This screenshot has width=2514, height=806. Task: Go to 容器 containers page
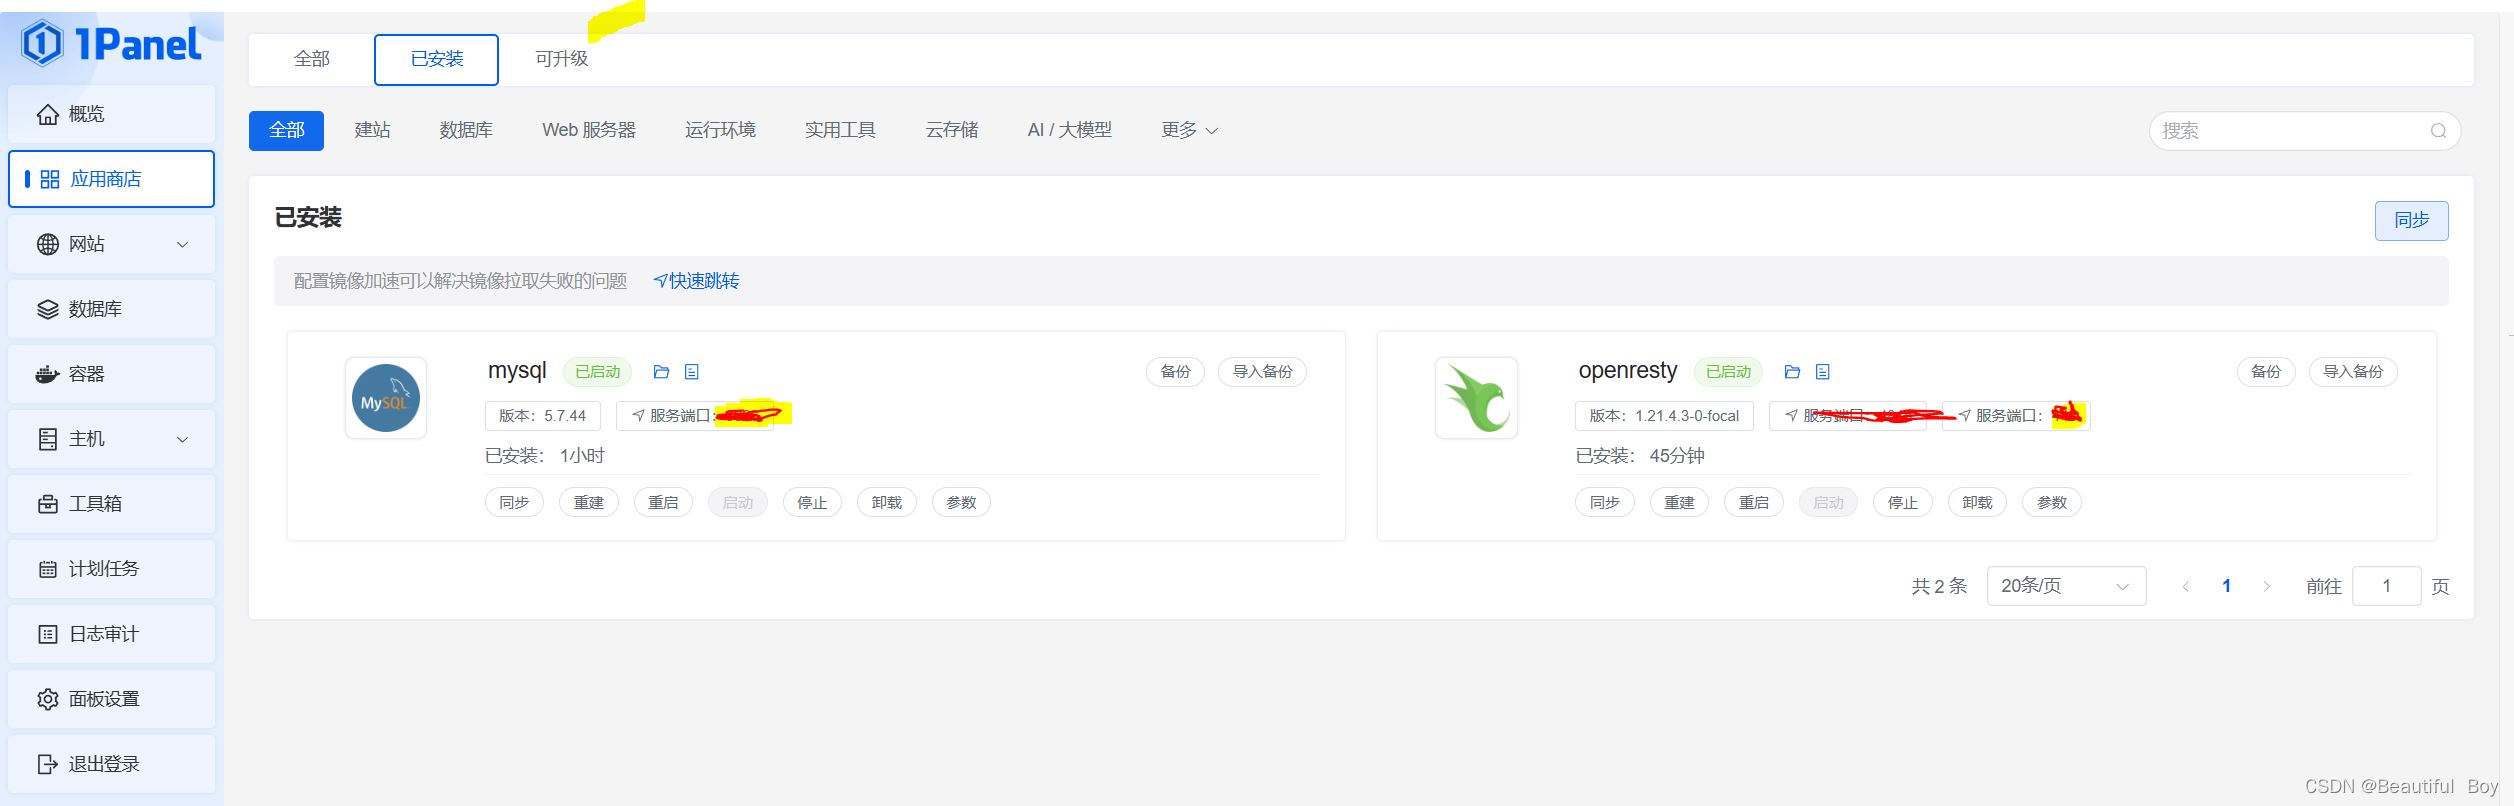click(111, 374)
